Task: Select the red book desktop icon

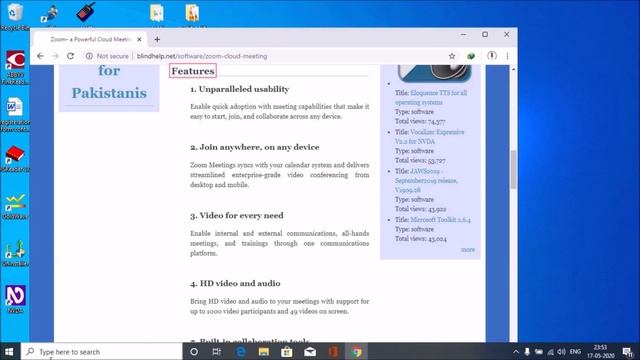Action: click(15, 158)
